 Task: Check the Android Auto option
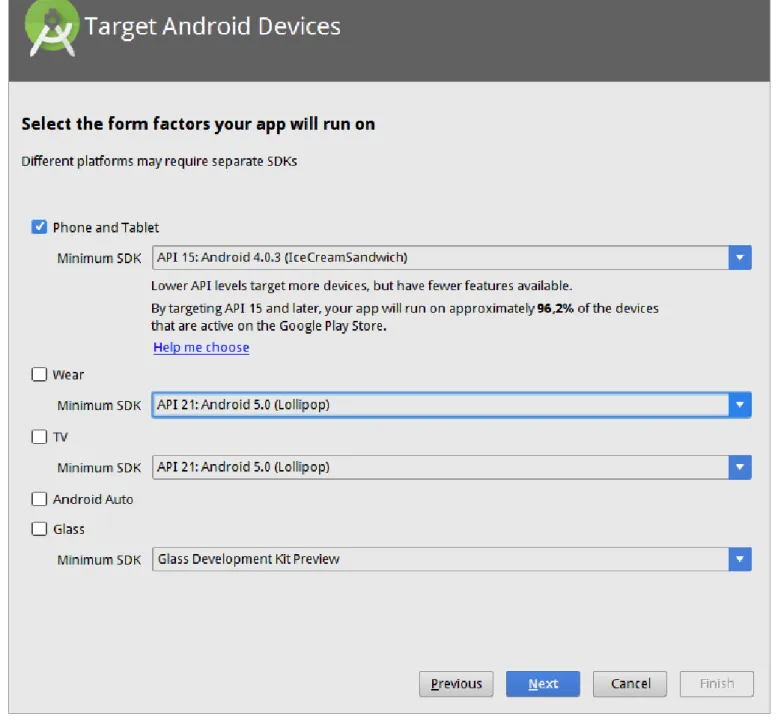click(39, 499)
